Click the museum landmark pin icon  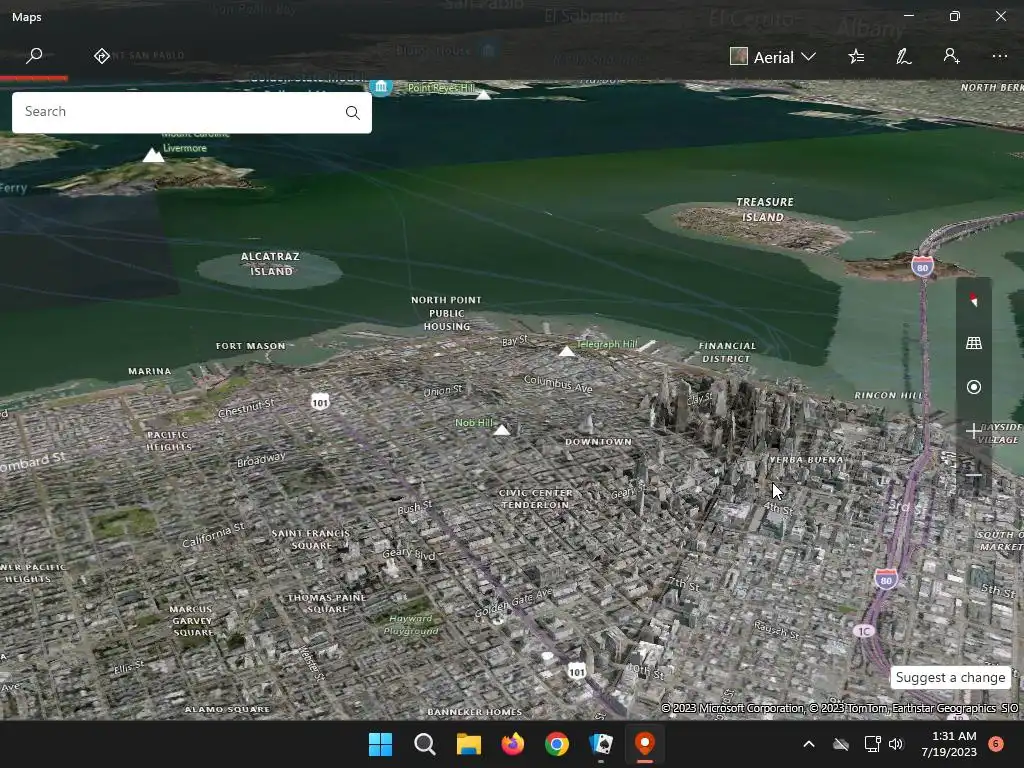(381, 87)
